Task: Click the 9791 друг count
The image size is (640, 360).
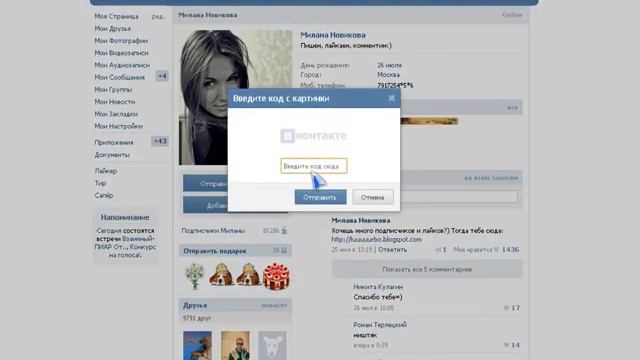Action: (197, 318)
